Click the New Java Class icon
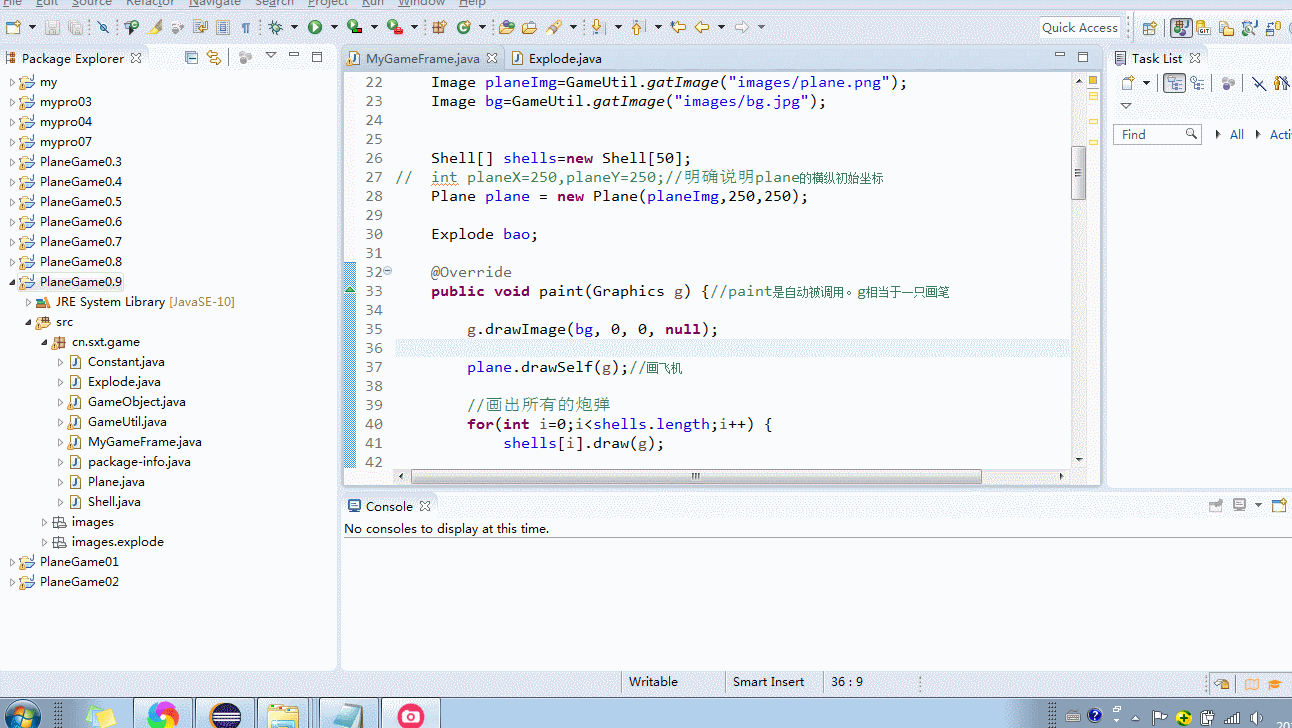1292x728 pixels. [464, 28]
